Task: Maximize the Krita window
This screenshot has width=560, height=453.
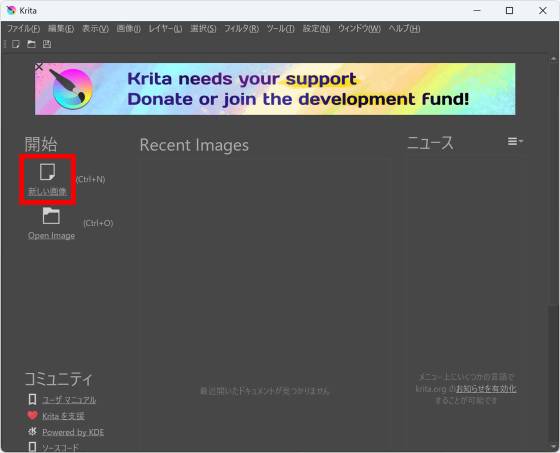Action: tap(510, 11)
